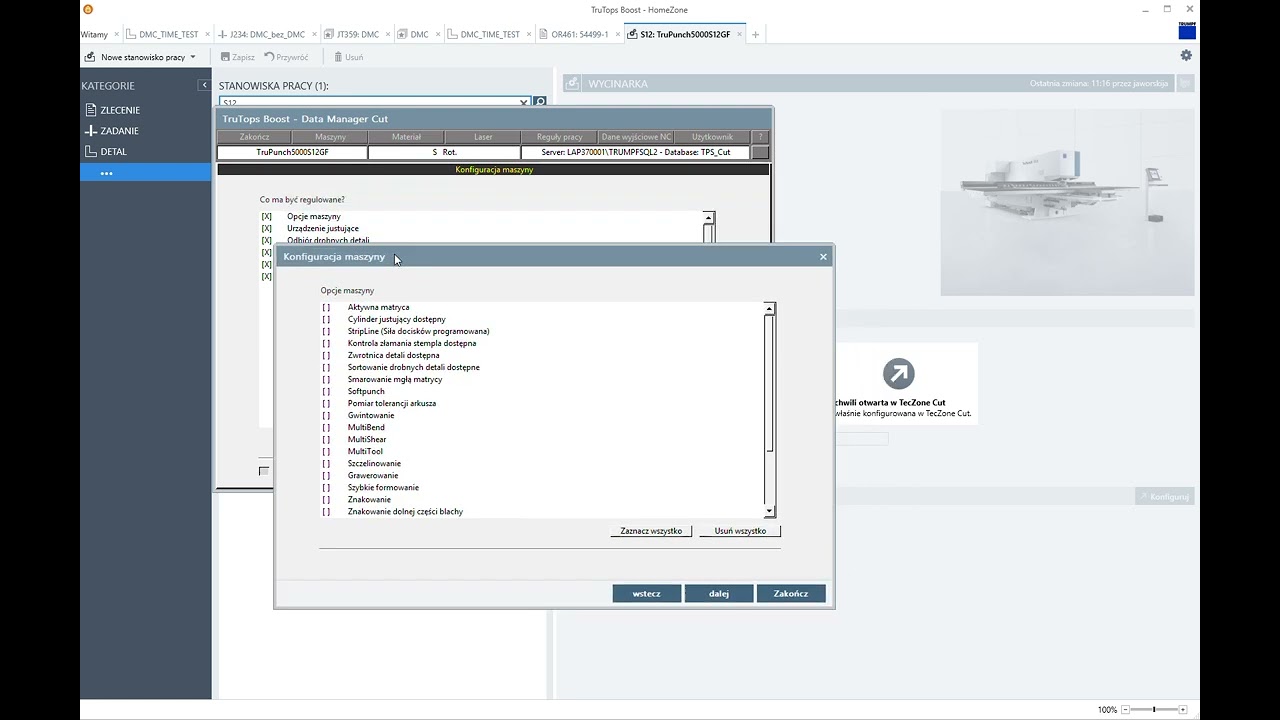Screen dimensions: 1280x720
Task: Go back with wstecz button
Action: 647,594
